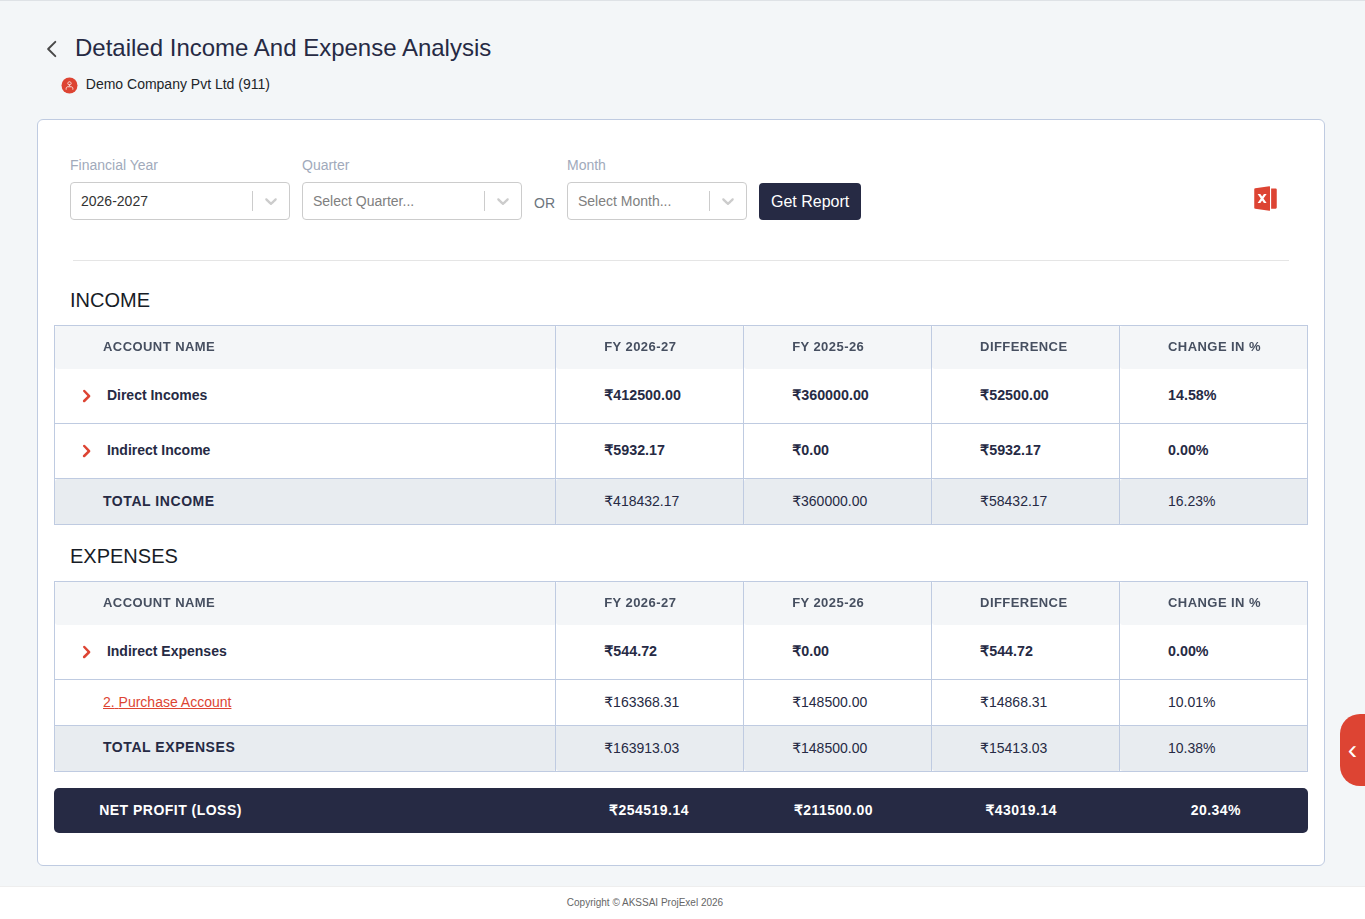Image resolution: width=1365 pixels, height=919 pixels.
Task: Click Net Profit FY 2025-26 value ₹211500.00
Action: click(x=833, y=810)
